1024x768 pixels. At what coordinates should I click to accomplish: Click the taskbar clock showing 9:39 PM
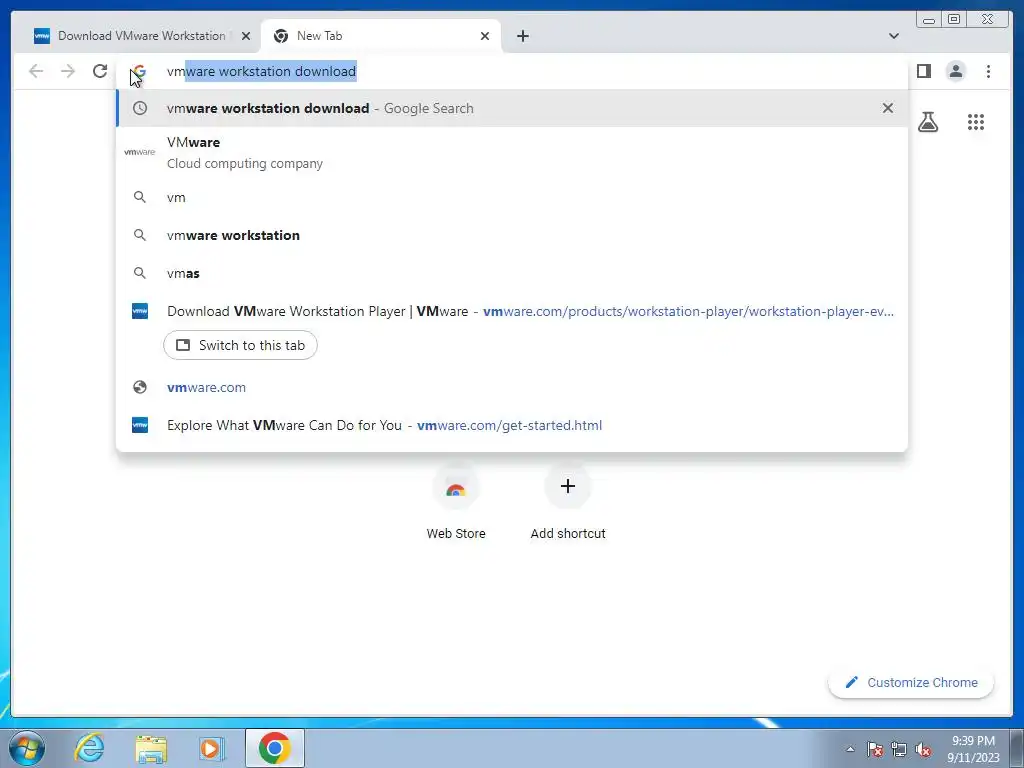click(x=973, y=749)
